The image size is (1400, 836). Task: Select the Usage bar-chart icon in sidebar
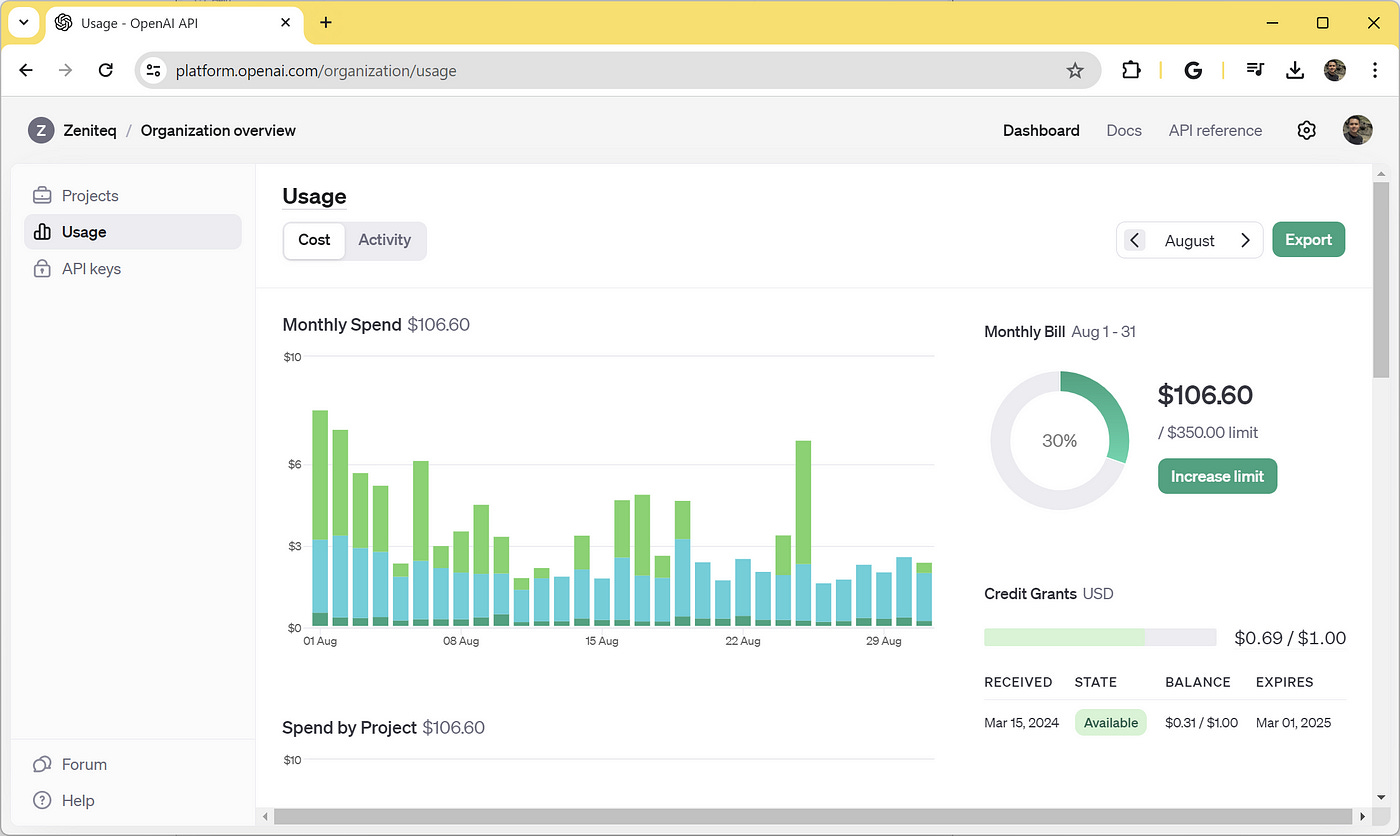[x=42, y=232]
